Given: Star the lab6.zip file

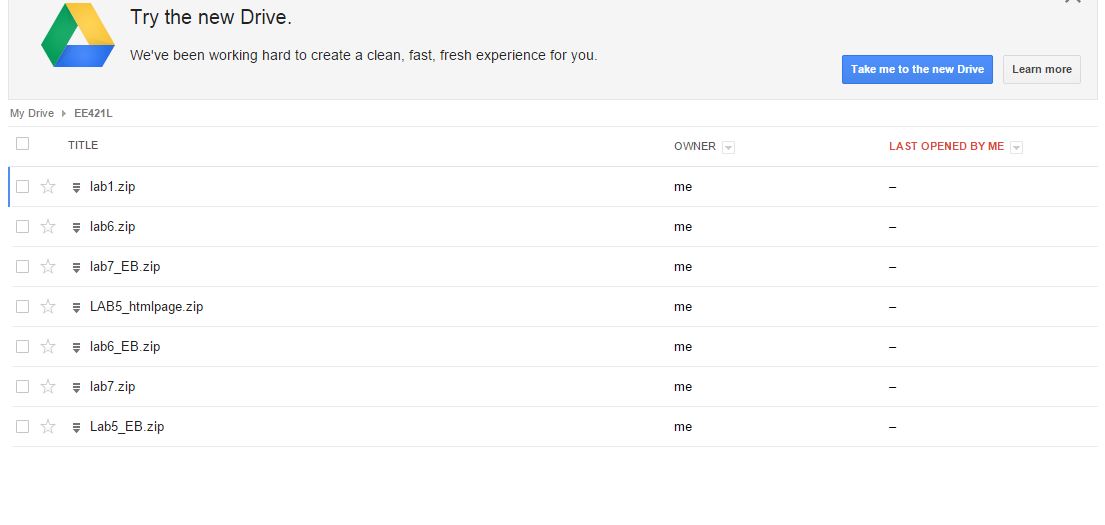Looking at the screenshot, I should (48, 226).
